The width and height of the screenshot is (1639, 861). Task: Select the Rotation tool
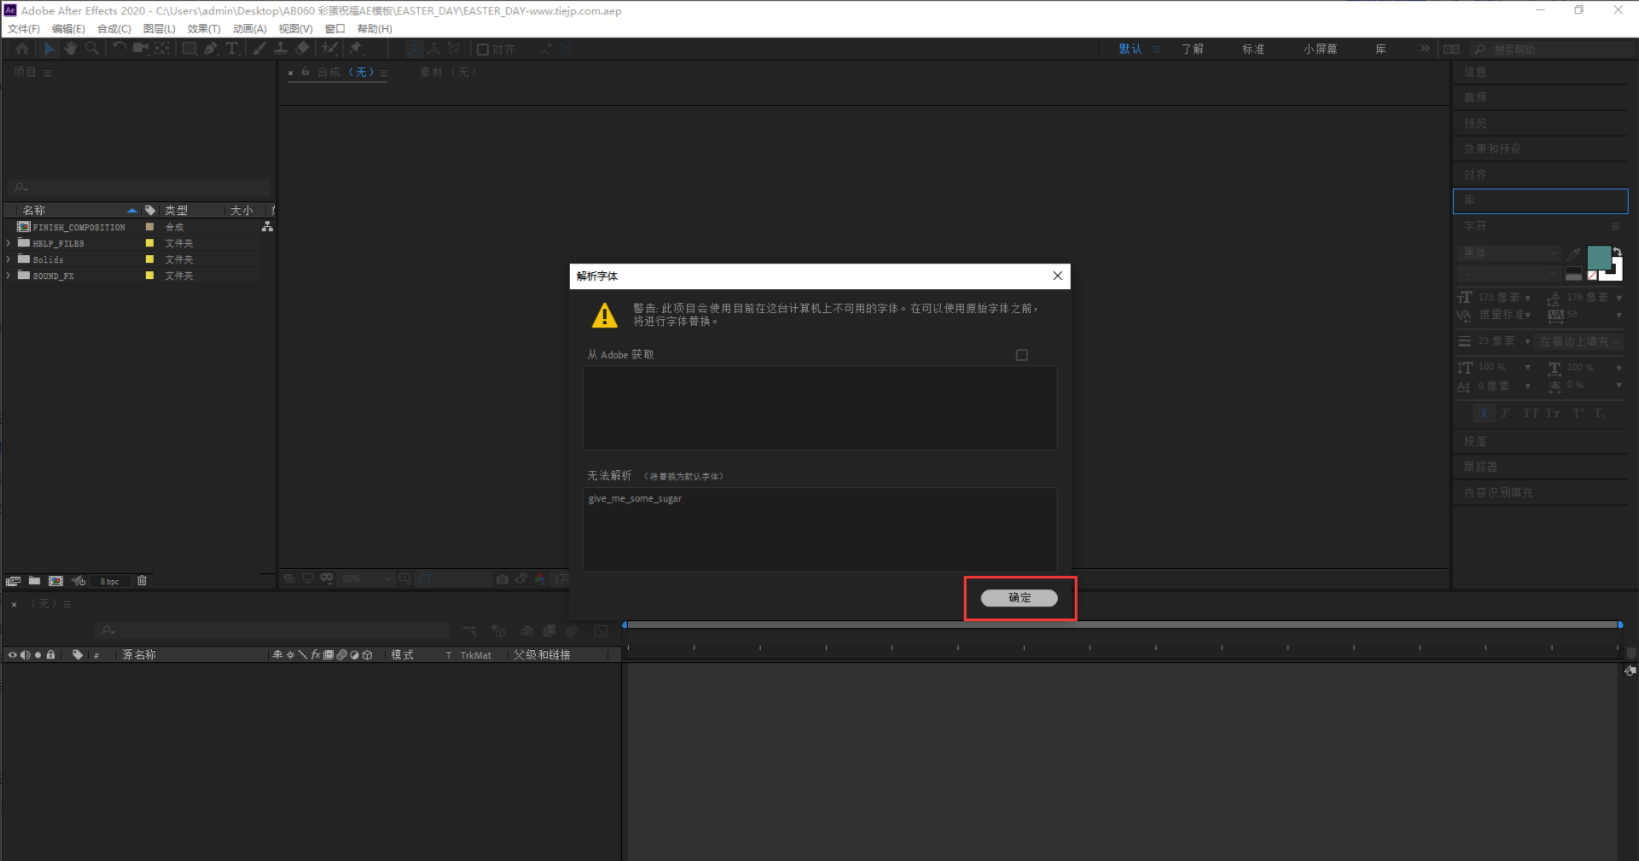click(119, 48)
